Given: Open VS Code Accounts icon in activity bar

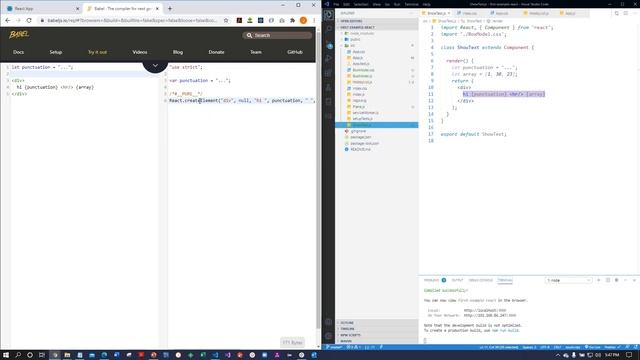Looking at the screenshot, I should 329,322.
